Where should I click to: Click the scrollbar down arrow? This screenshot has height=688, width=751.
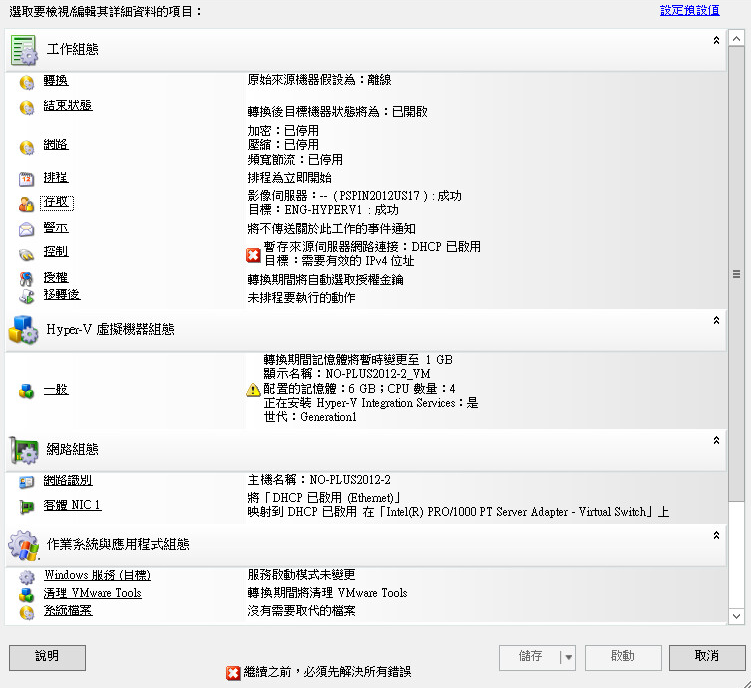(x=736, y=617)
